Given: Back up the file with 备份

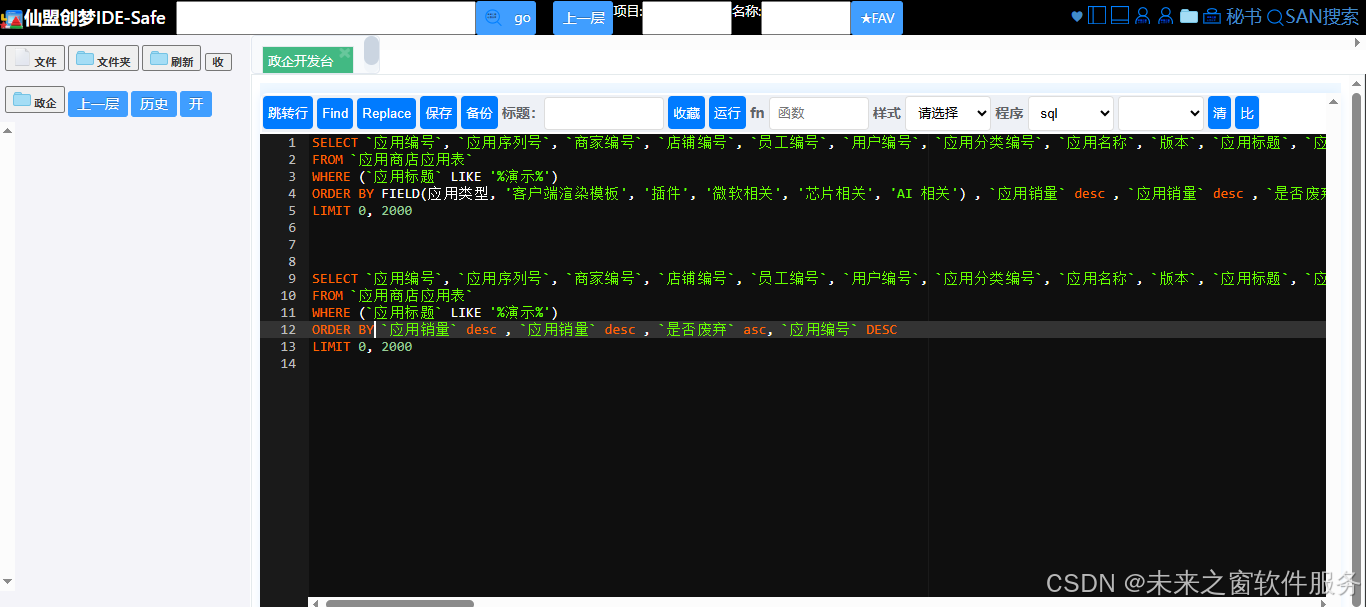Looking at the screenshot, I should tap(479, 113).
